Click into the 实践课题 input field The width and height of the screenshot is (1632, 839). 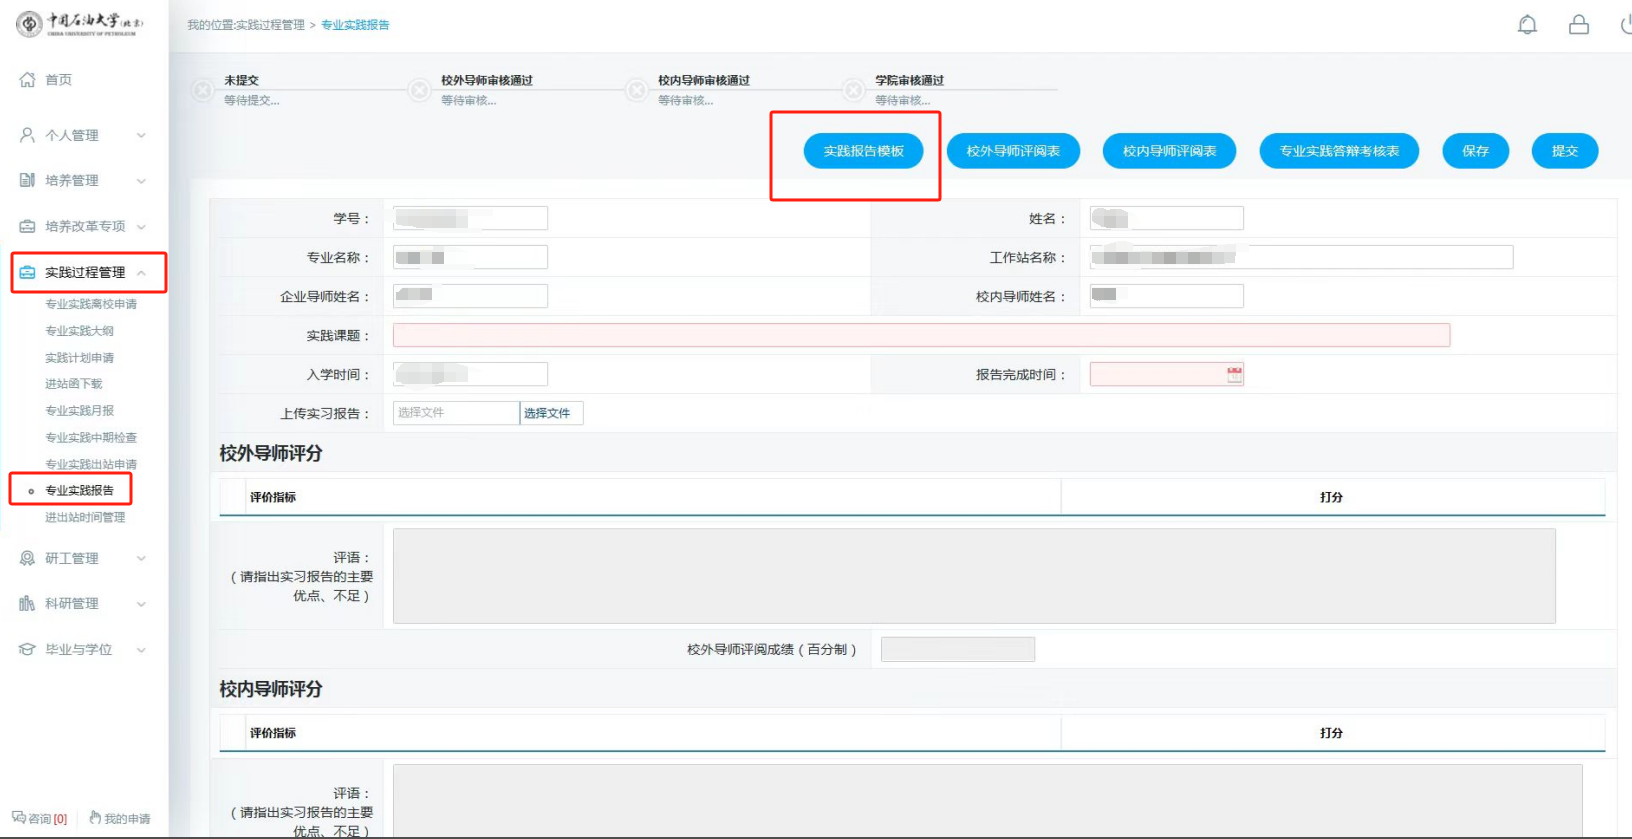(920, 335)
